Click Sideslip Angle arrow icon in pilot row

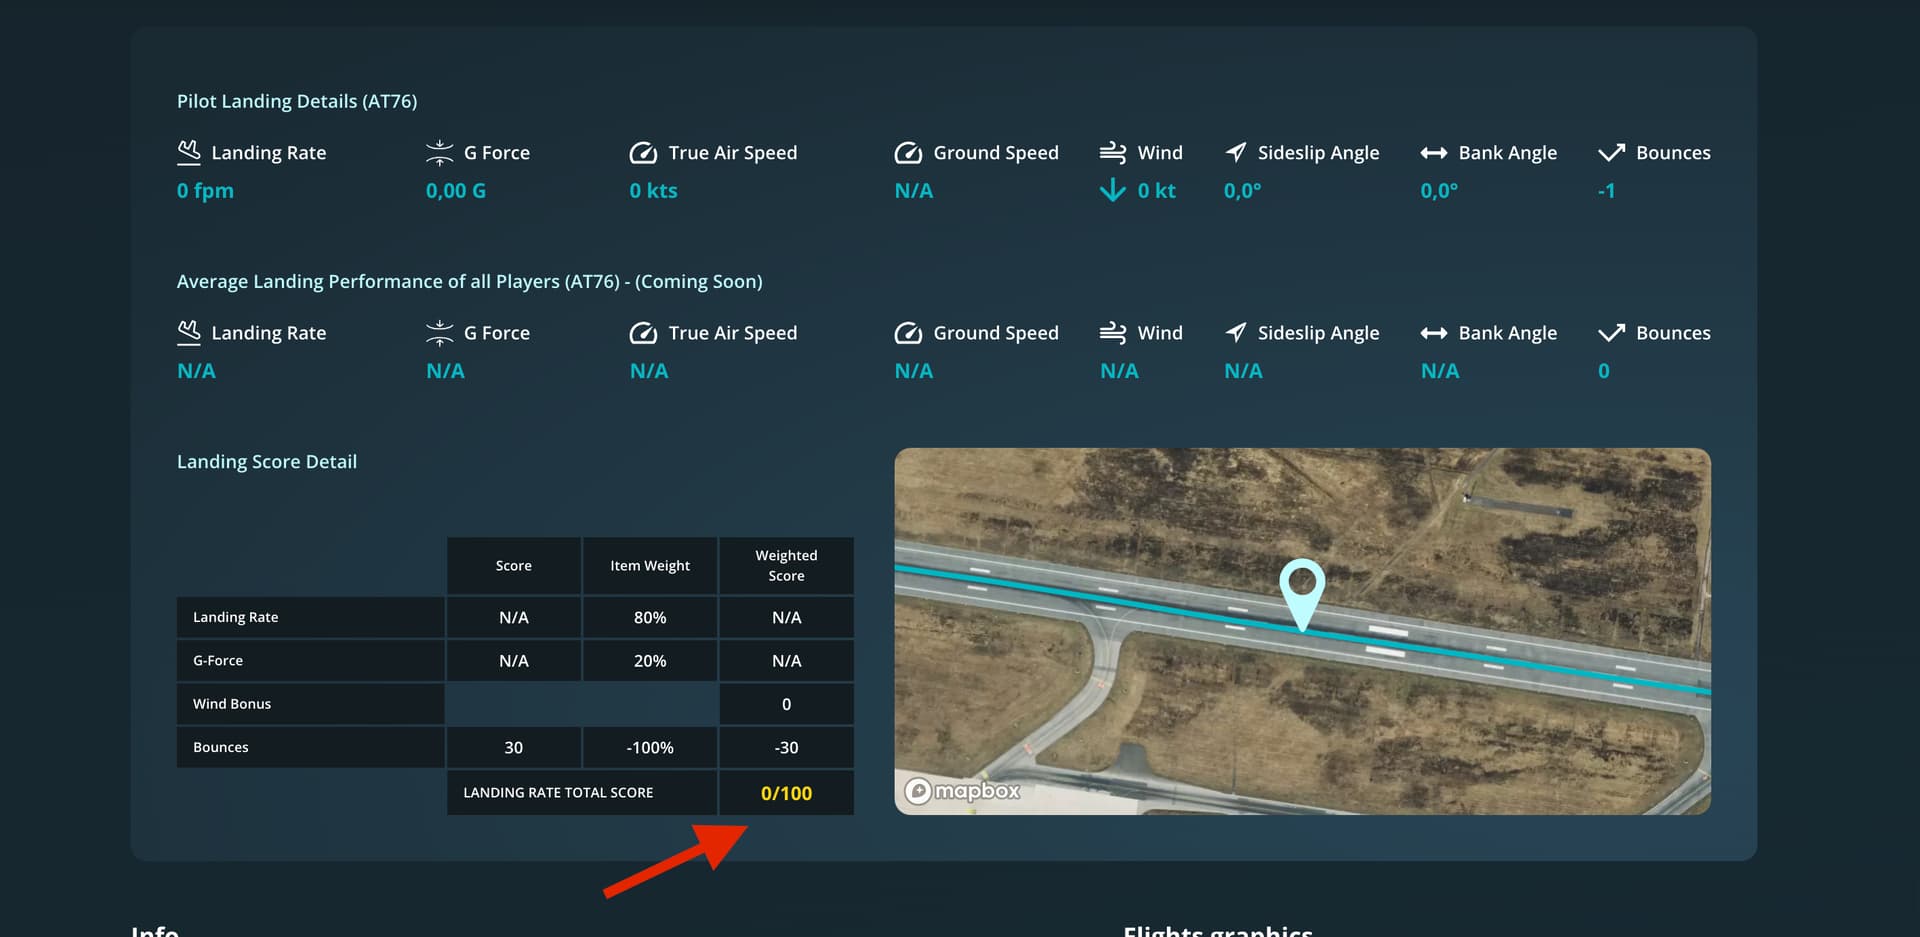click(1236, 152)
